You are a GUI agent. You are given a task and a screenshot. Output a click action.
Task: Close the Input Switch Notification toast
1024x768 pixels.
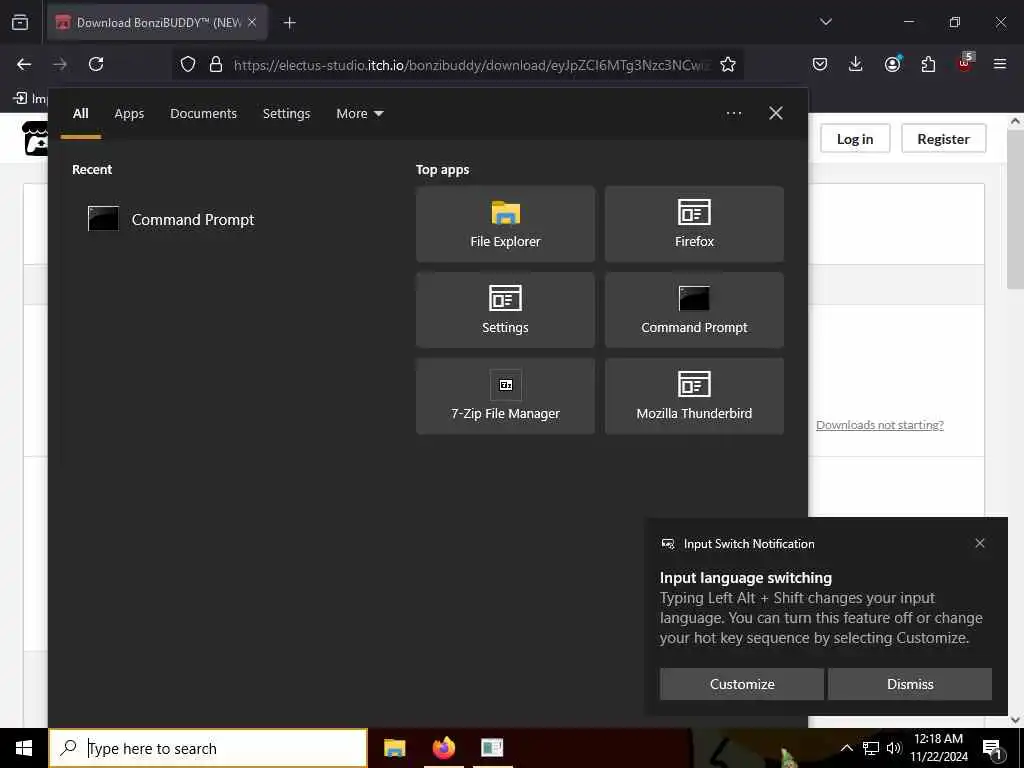point(980,543)
